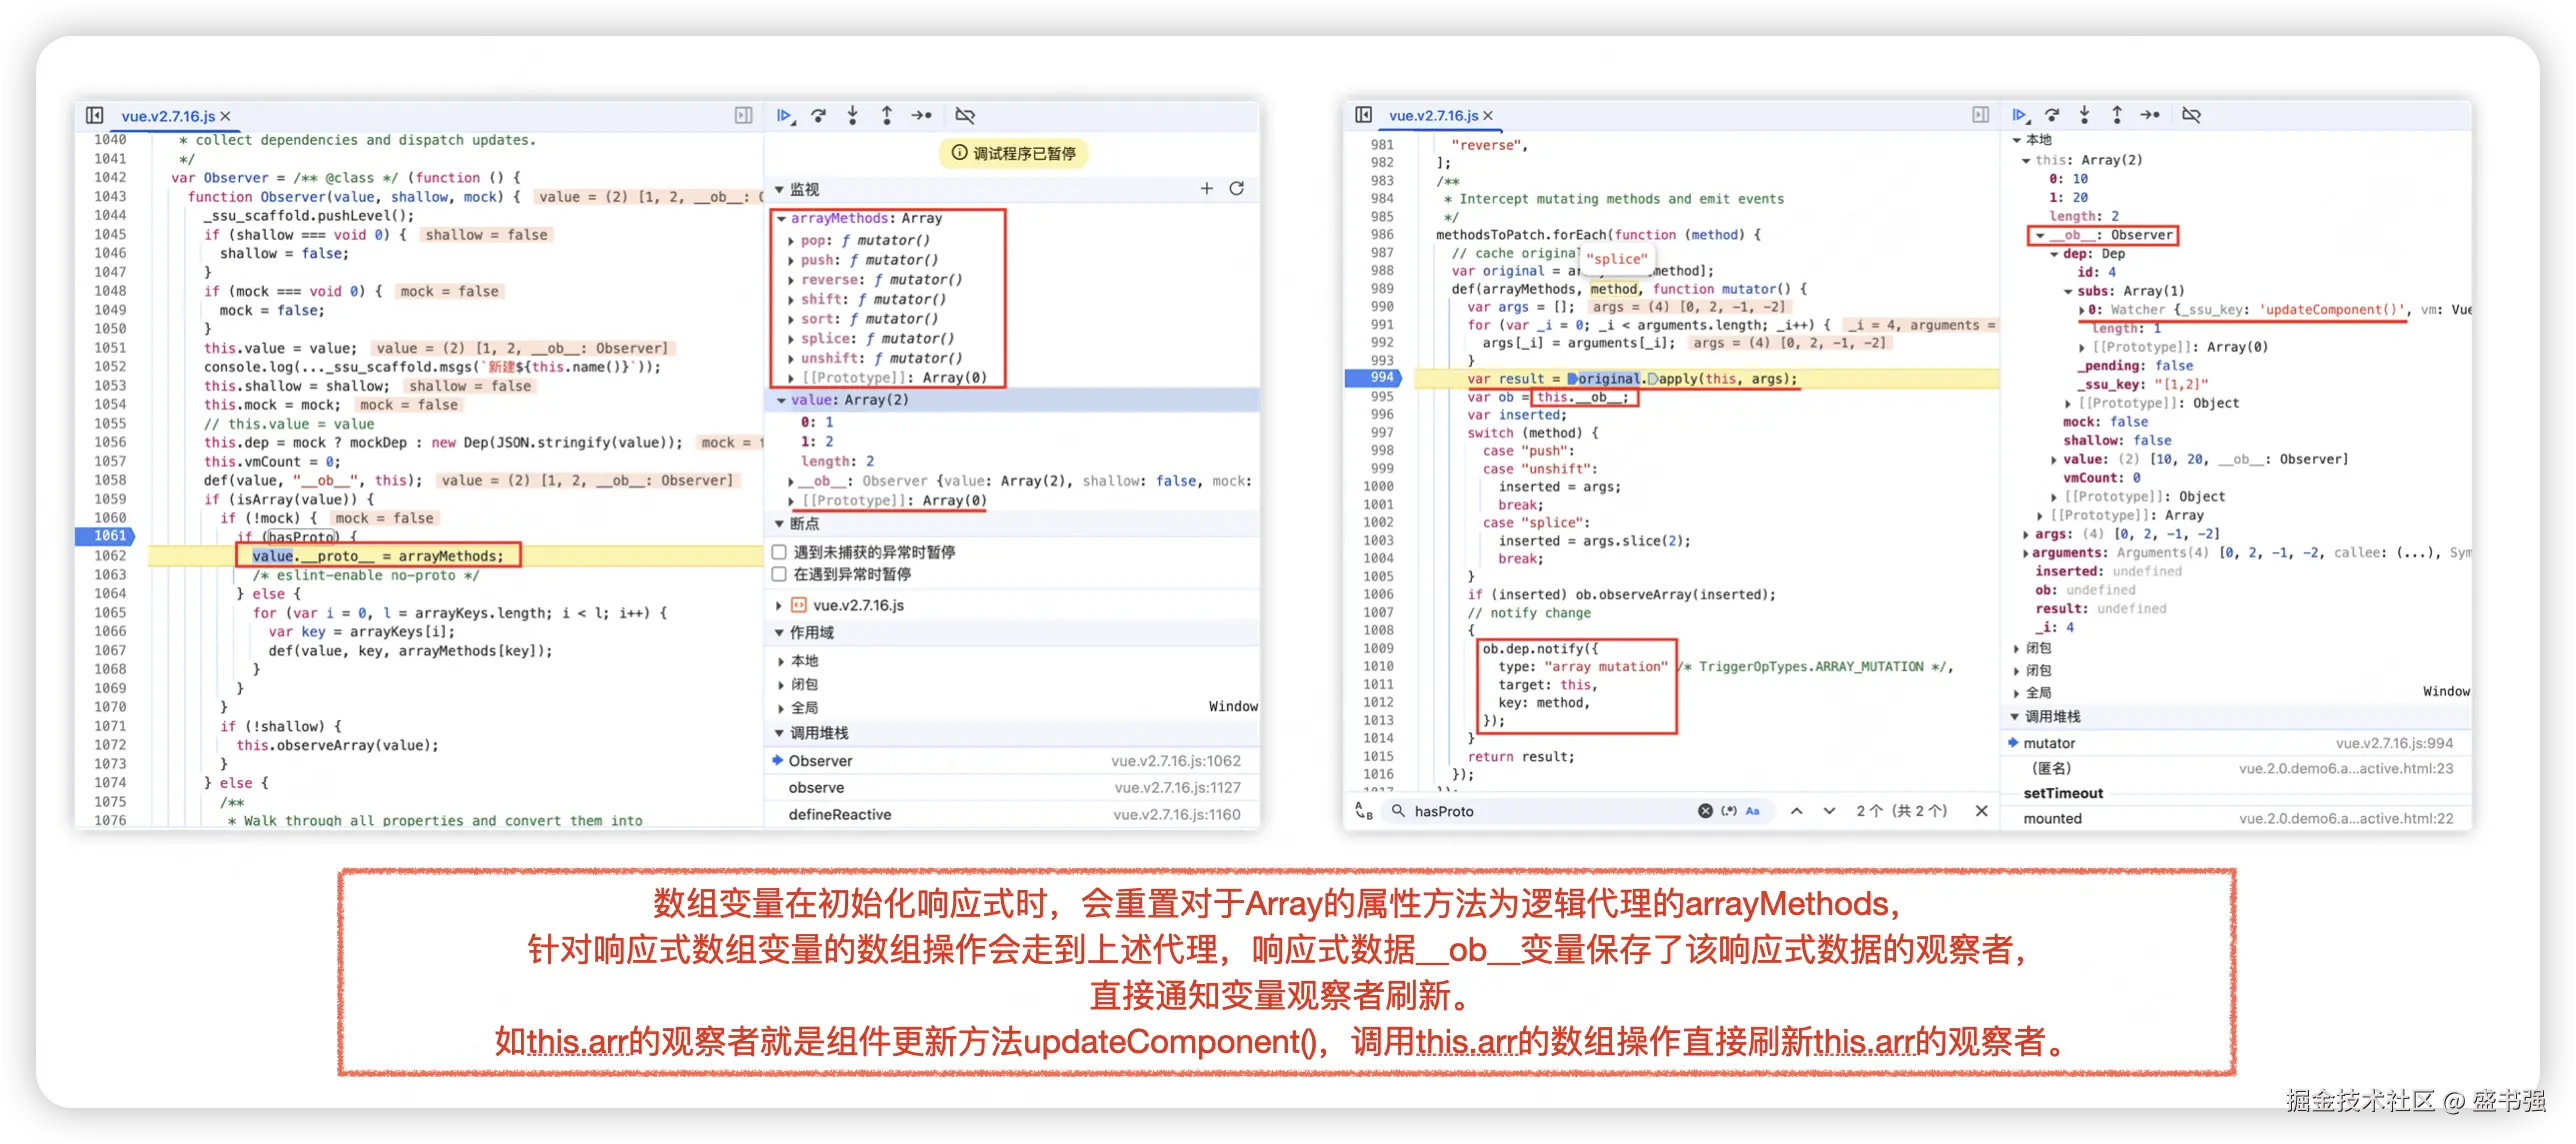Click step out icon in right debugger
Image resolution: width=2576 pixels, height=1144 pixels.
[2117, 115]
